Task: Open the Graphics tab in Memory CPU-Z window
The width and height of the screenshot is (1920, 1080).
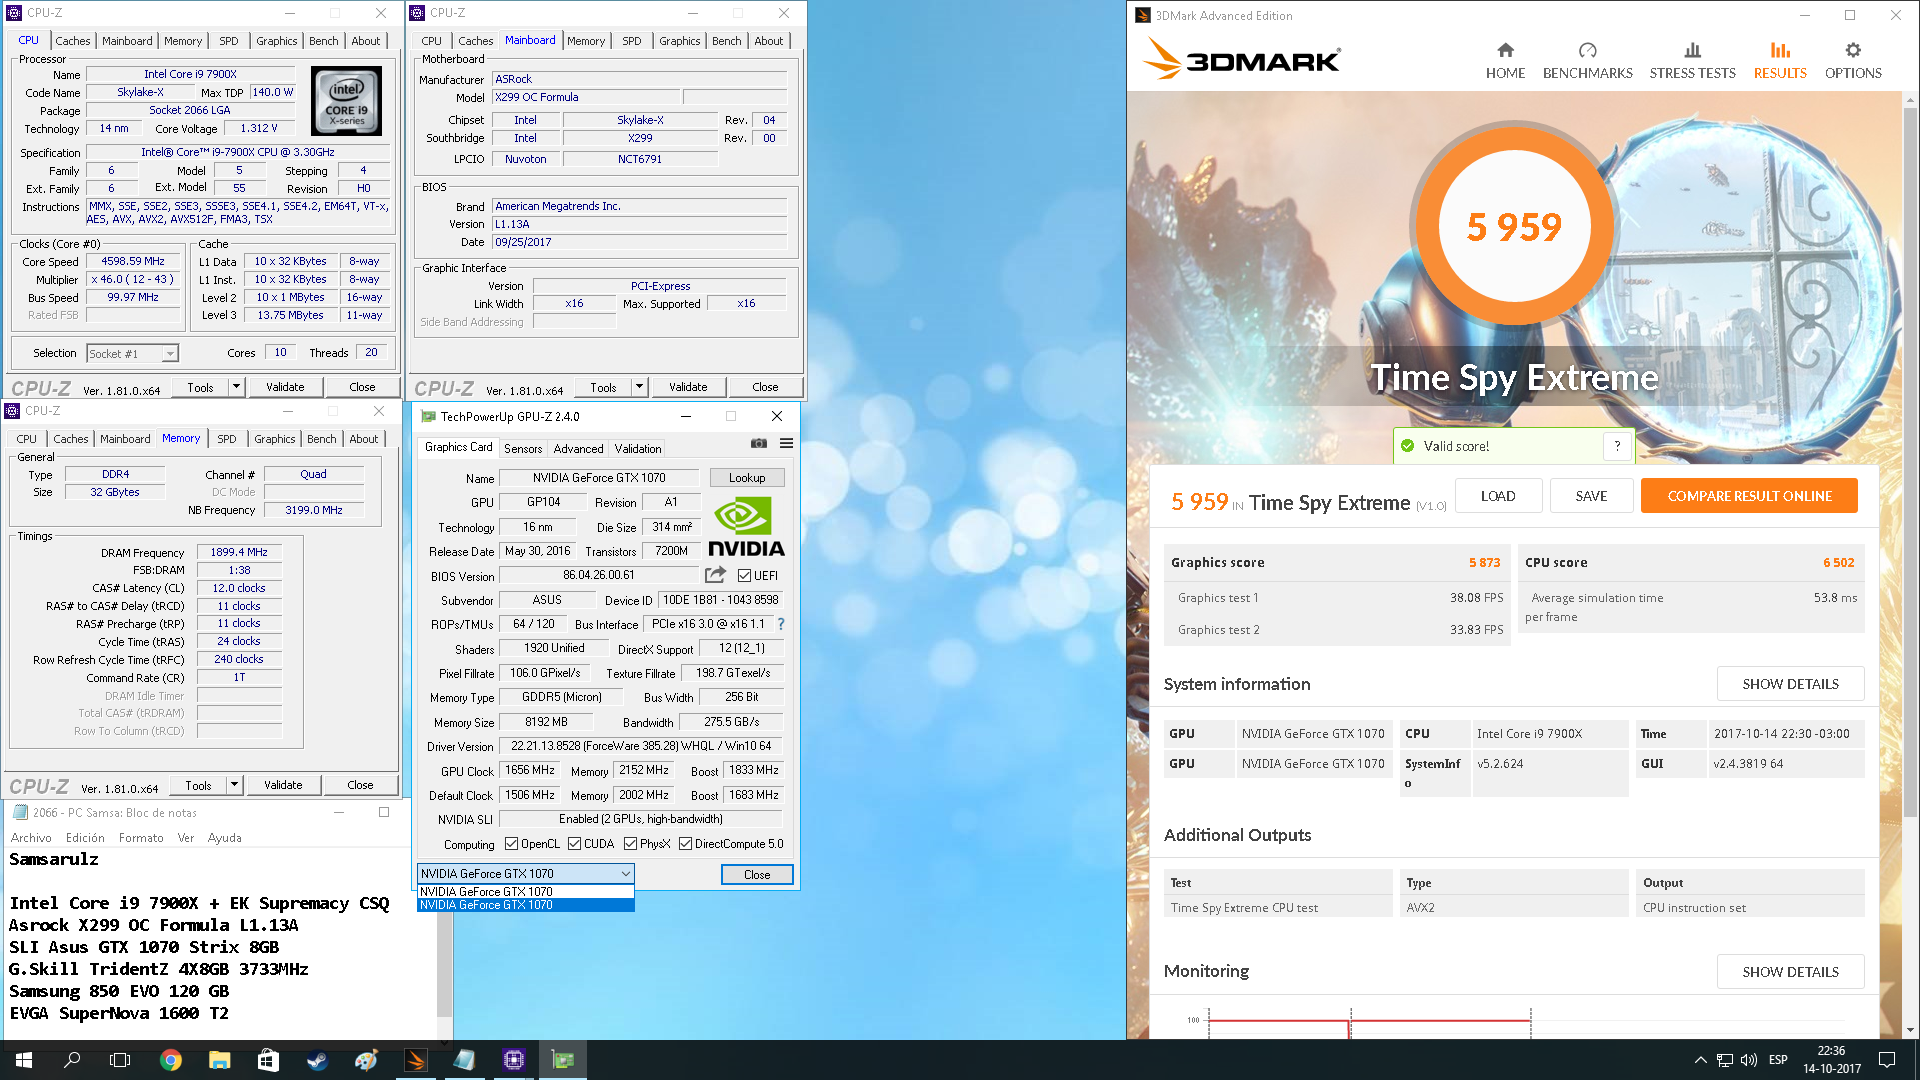Action: point(274,439)
